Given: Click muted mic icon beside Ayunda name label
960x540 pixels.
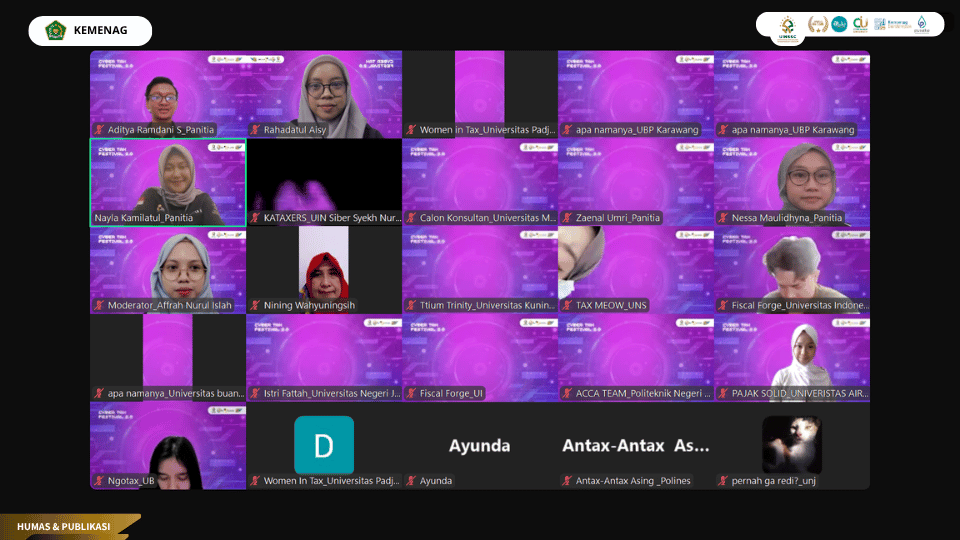Looking at the screenshot, I should (x=411, y=481).
